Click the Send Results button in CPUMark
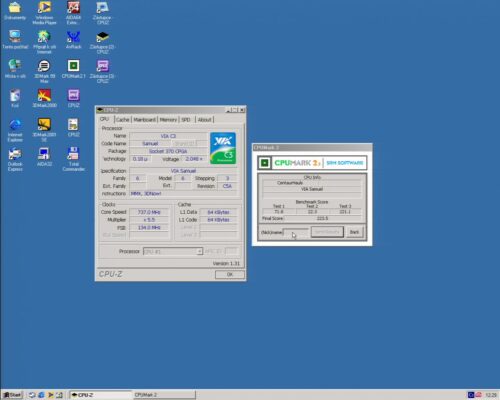The height and width of the screenshot is (400, 500). click(x=327, y=232)
